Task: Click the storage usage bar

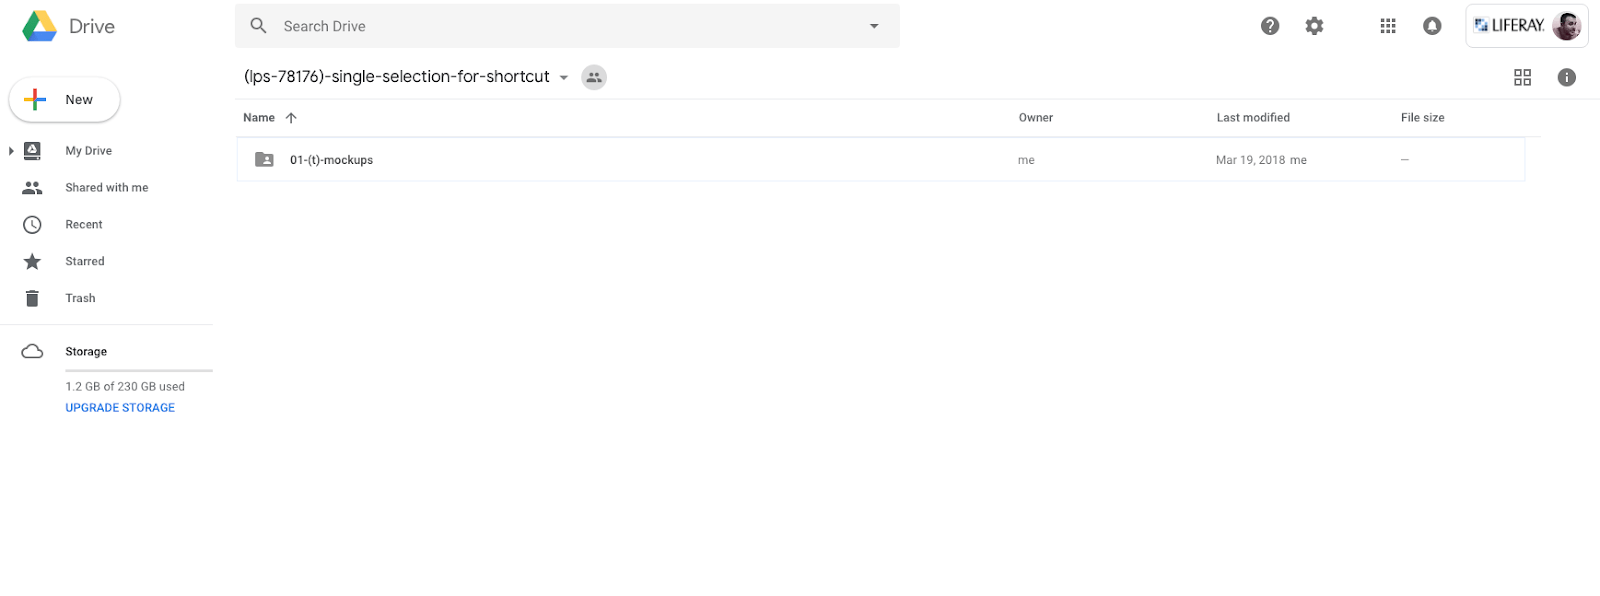Action: pos(139,371)
